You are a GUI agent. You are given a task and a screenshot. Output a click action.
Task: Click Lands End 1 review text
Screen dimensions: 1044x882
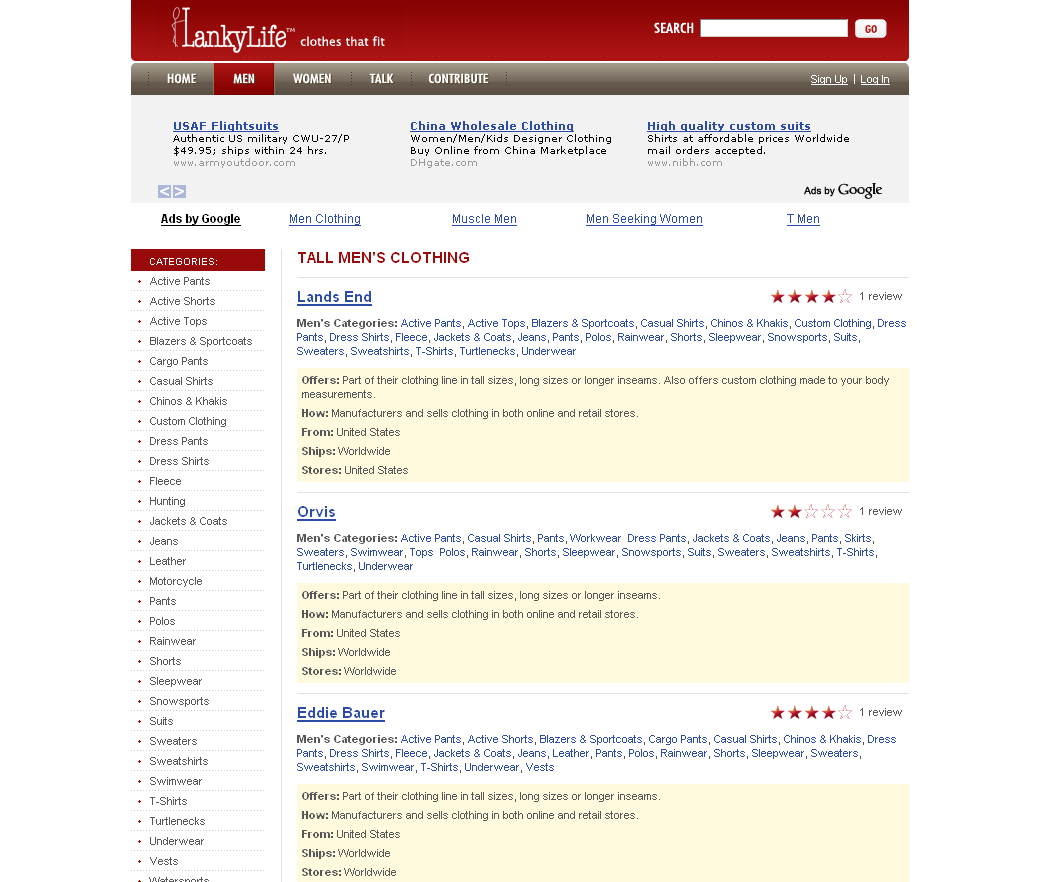click(x=880, y=296)
